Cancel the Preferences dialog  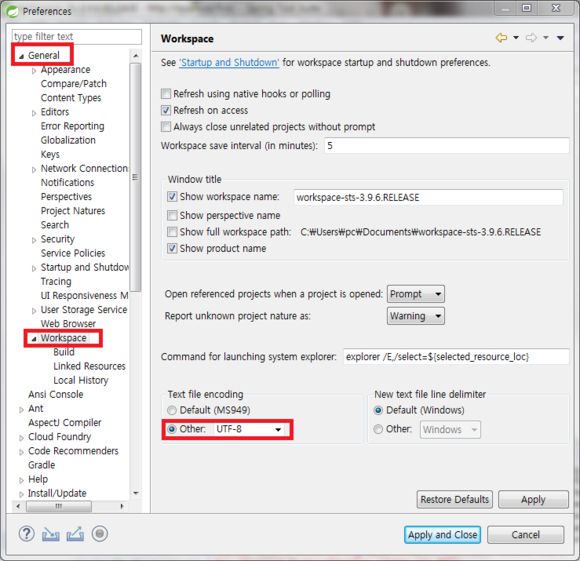[526, 534]
